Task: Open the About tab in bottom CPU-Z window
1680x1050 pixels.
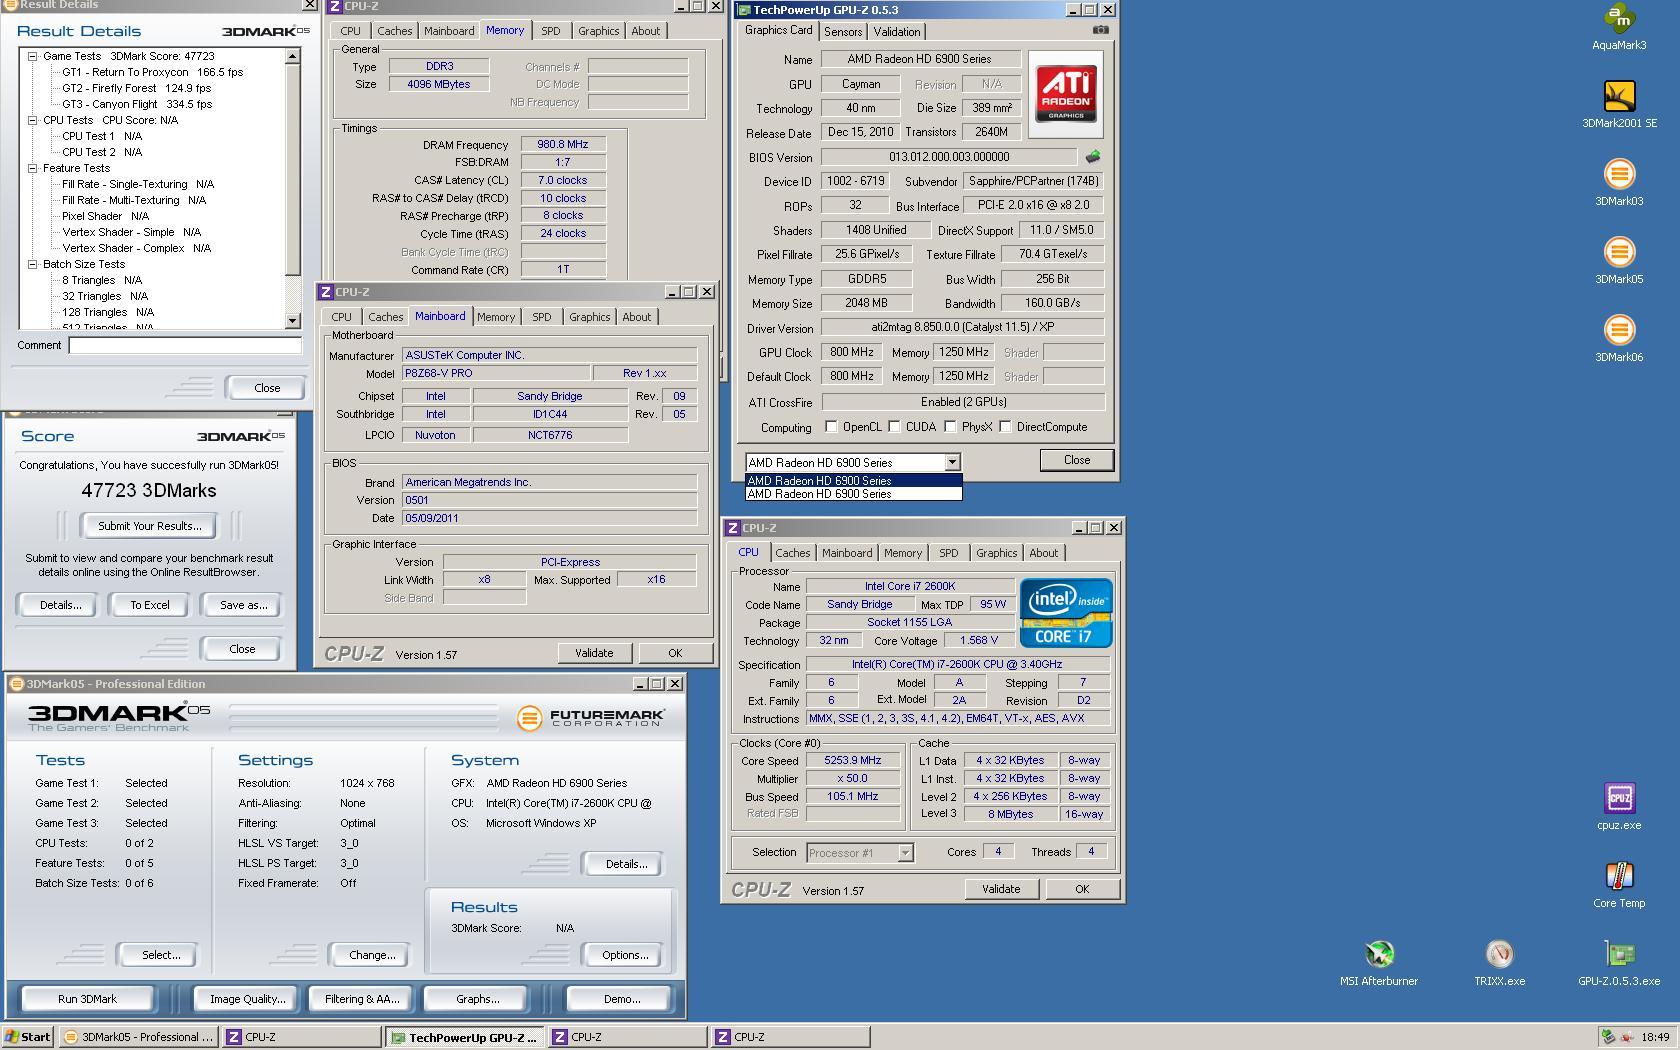Action: coord(1044,553)
